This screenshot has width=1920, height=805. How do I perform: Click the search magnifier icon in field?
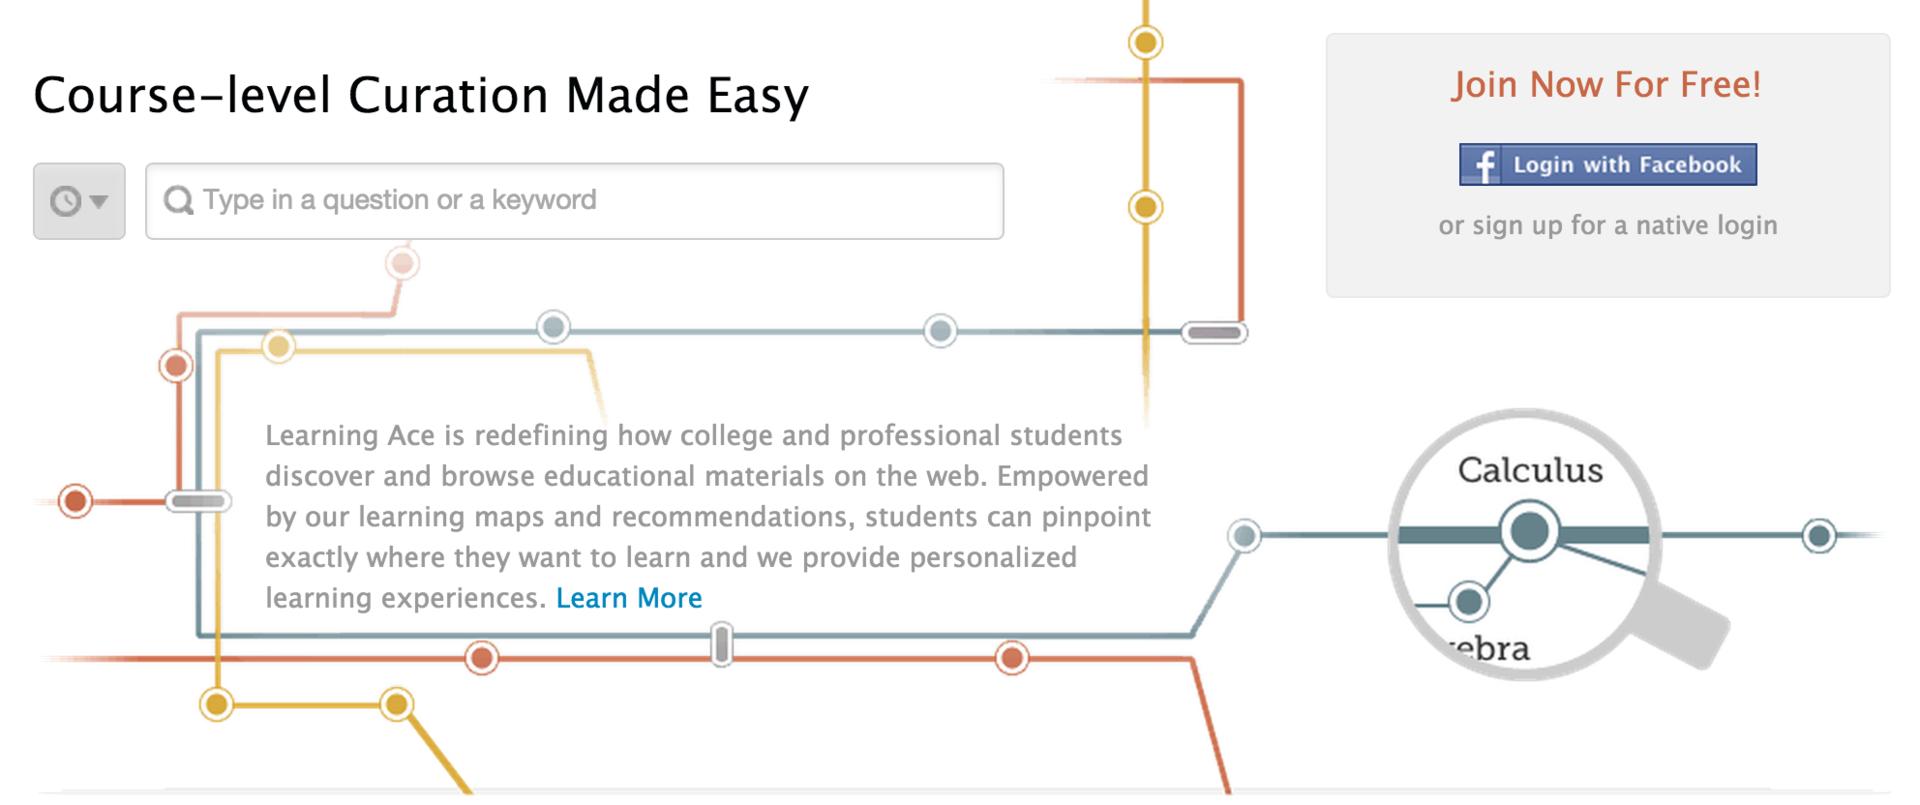click(x=179, y=201)
